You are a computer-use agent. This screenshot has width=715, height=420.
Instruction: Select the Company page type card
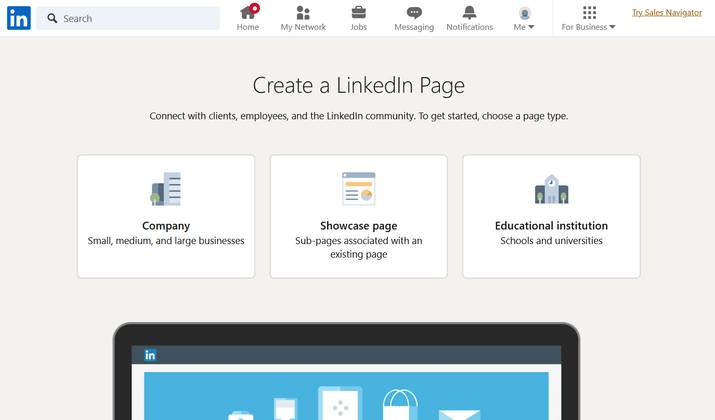[166, 216]
